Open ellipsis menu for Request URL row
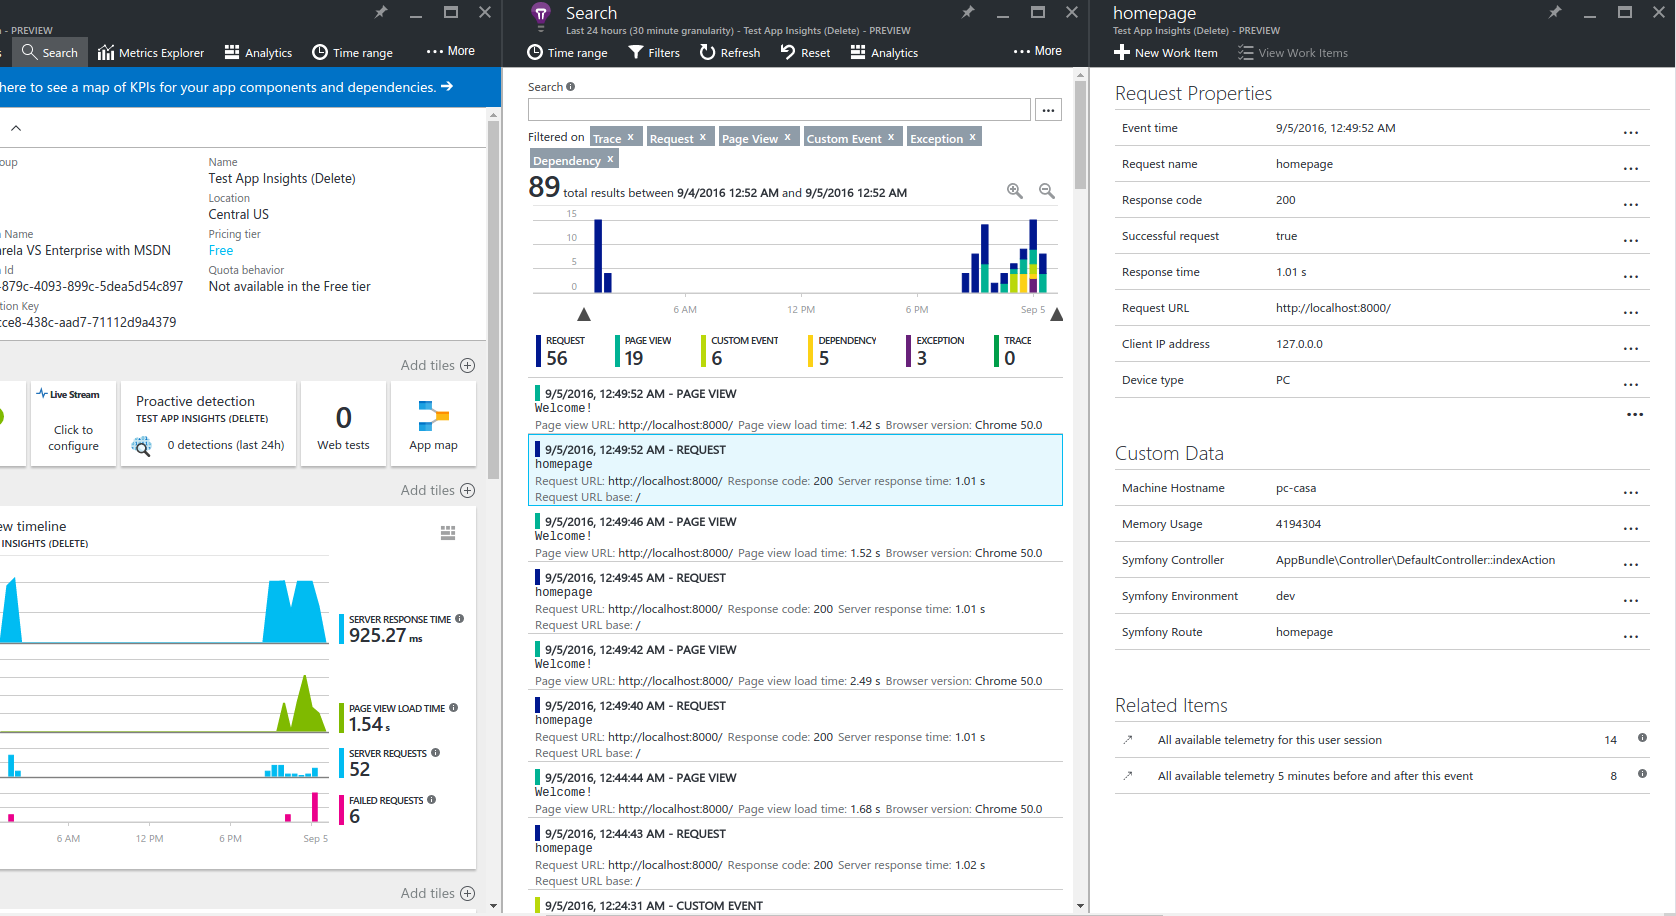 click(1631, 313)
